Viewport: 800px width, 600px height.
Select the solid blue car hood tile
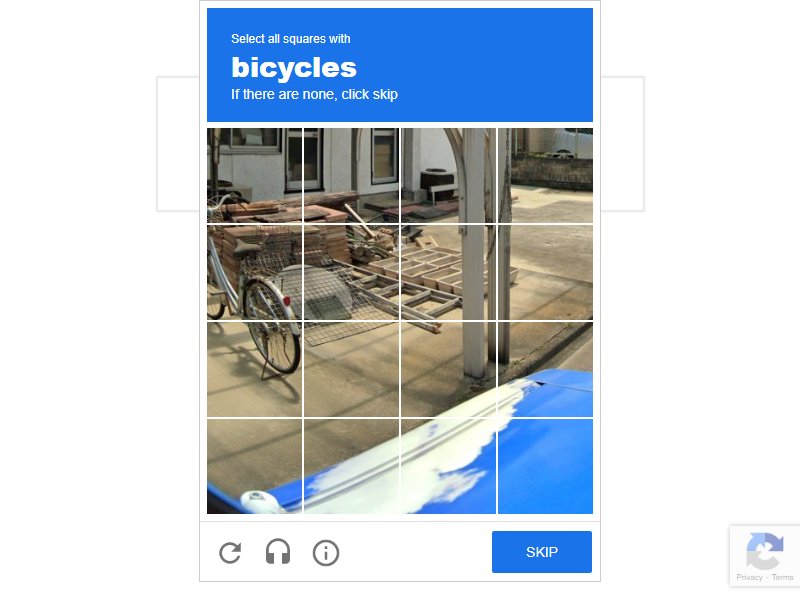pos(545,466)
